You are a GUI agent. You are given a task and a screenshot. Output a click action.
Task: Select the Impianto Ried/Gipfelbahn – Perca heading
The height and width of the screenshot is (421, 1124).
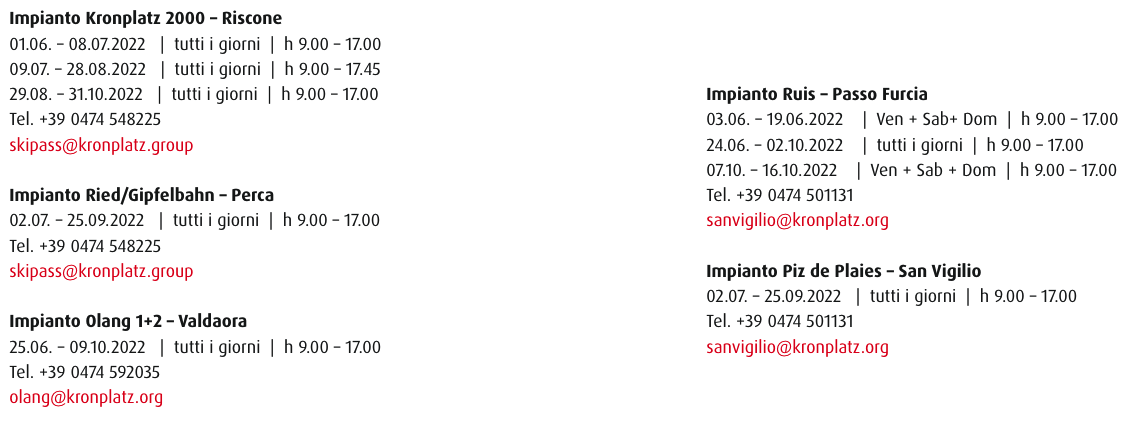[141, 195]
